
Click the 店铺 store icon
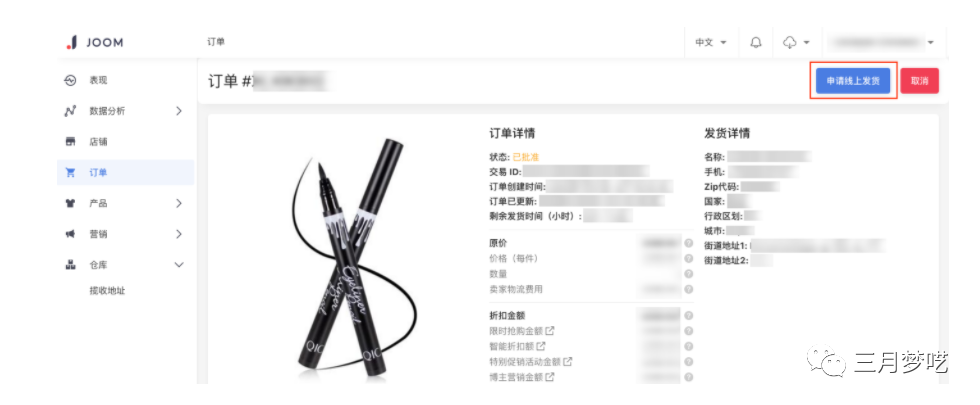71,142
